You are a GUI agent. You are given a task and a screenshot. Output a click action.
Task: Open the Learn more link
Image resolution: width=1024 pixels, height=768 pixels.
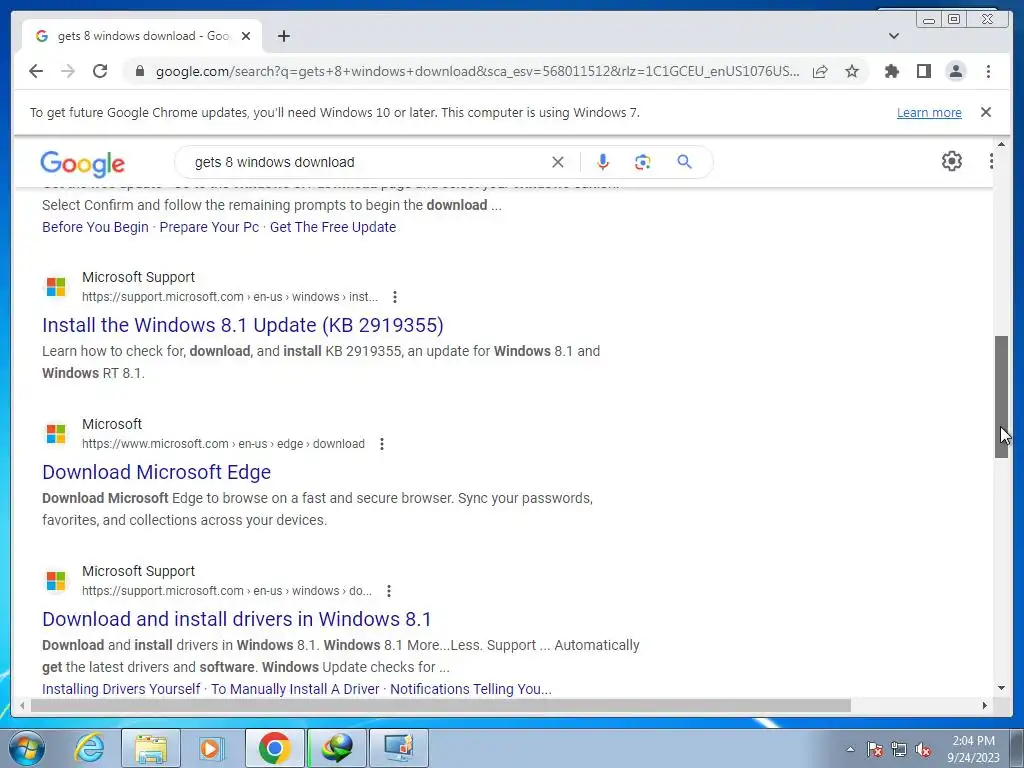point(929,112)
